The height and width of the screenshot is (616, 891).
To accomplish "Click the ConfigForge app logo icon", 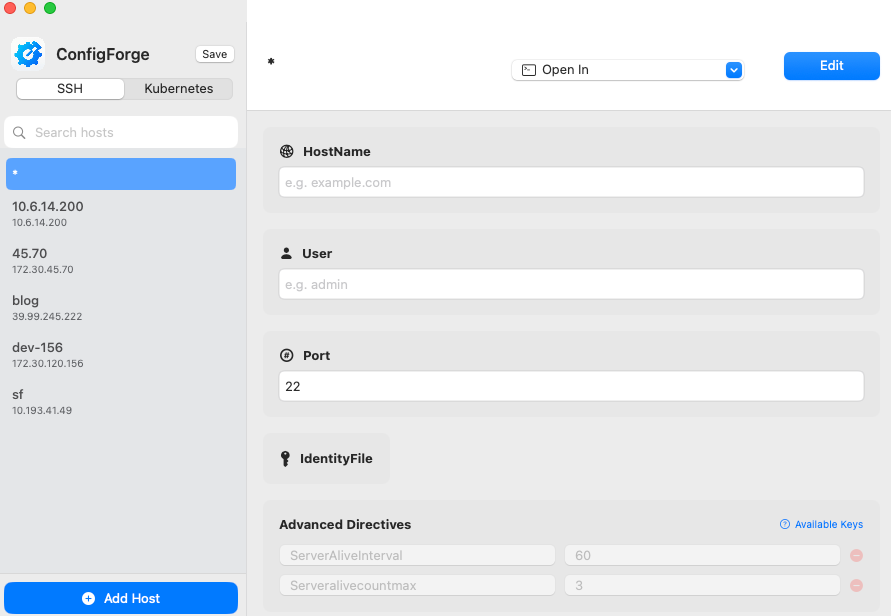I will pos(28,54).
